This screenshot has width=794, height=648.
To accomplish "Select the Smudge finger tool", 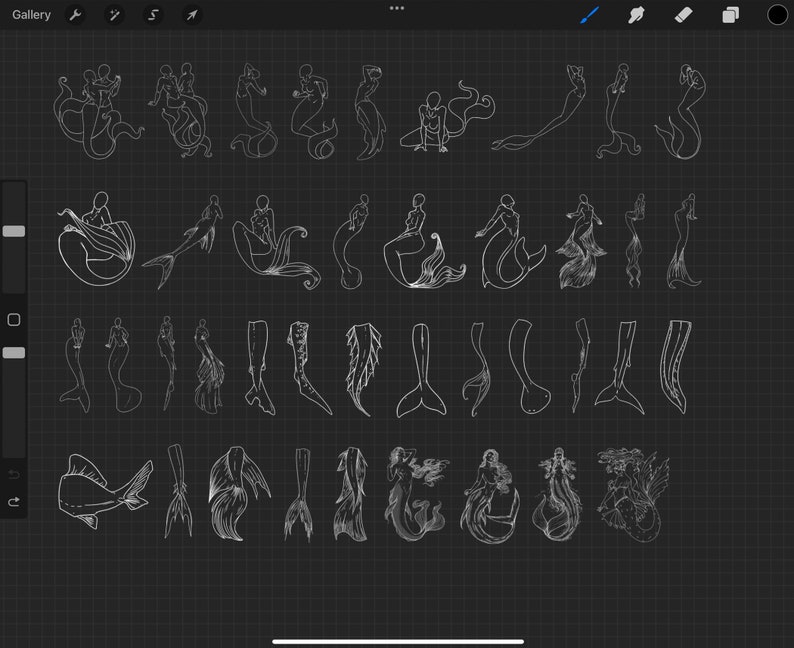I will pyautogui.click(x=636, y=15).
